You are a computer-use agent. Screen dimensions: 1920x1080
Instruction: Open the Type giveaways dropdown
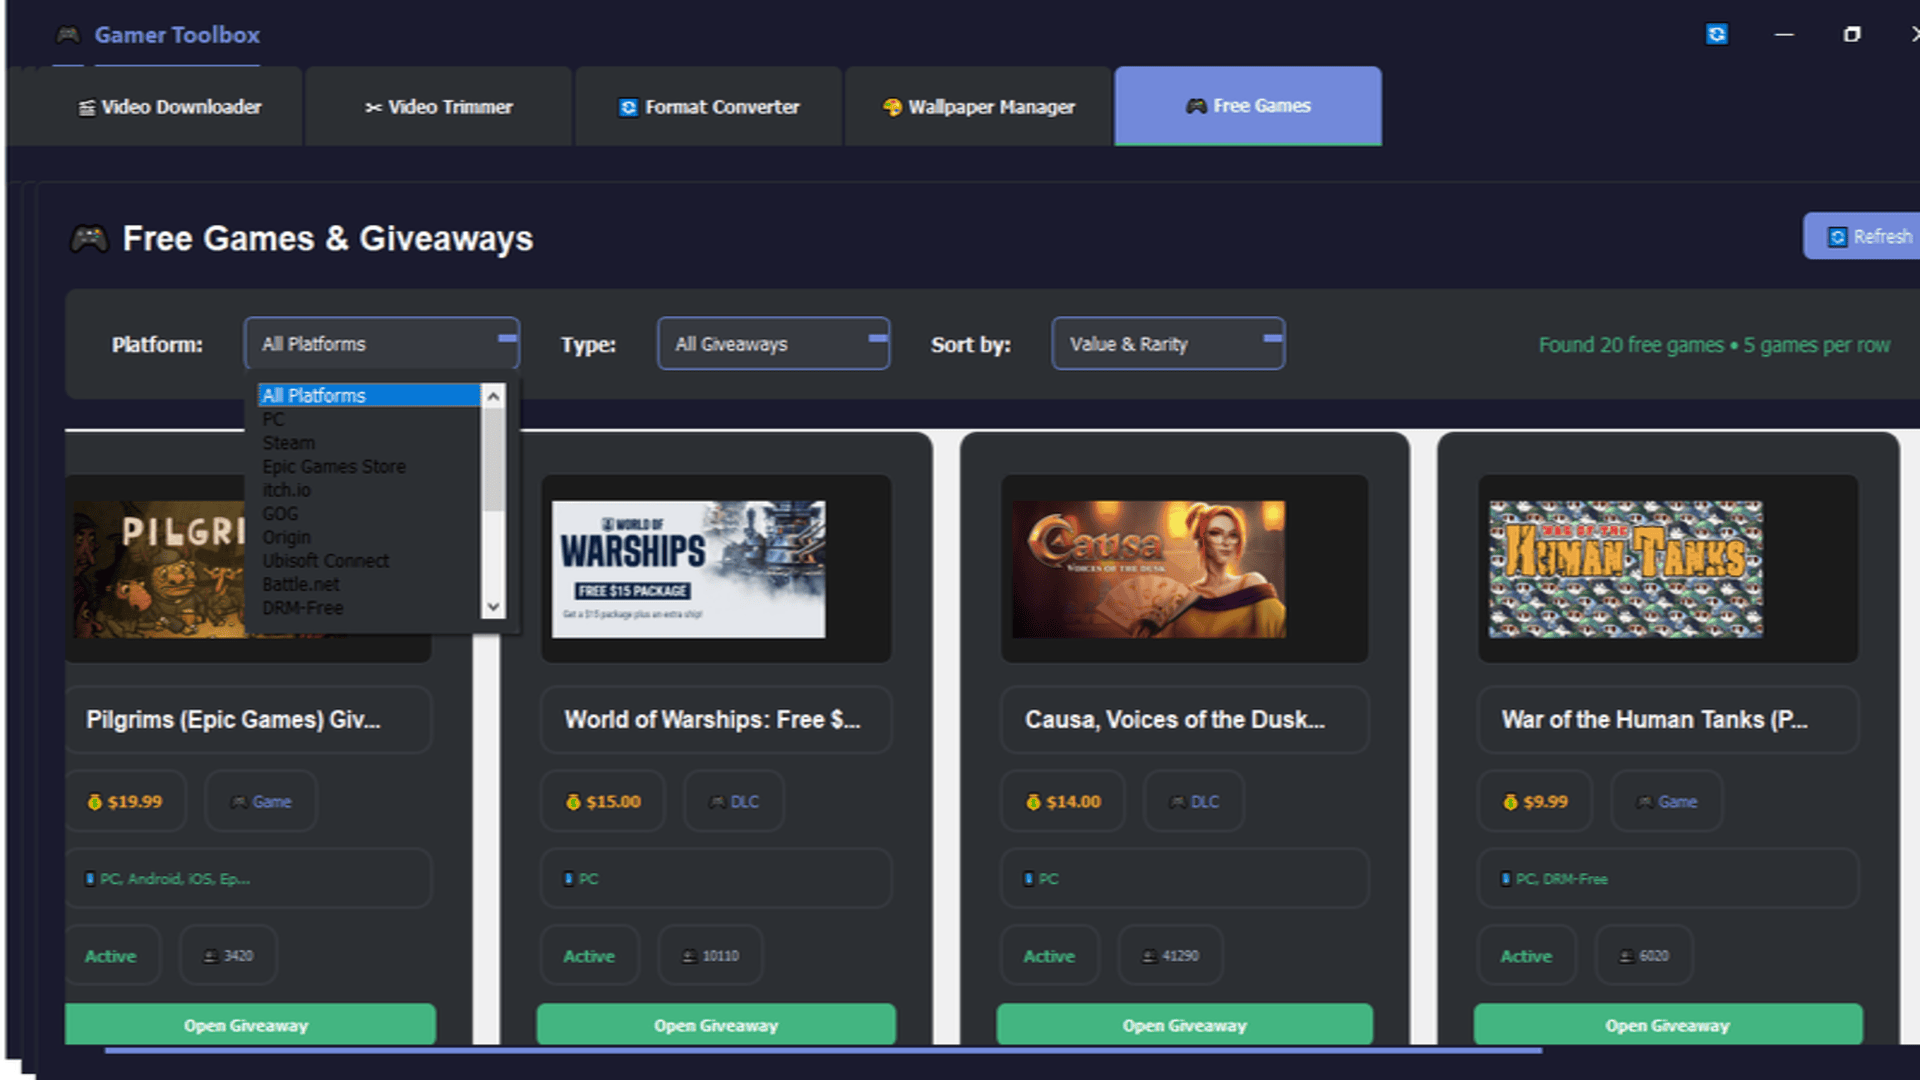773,343
